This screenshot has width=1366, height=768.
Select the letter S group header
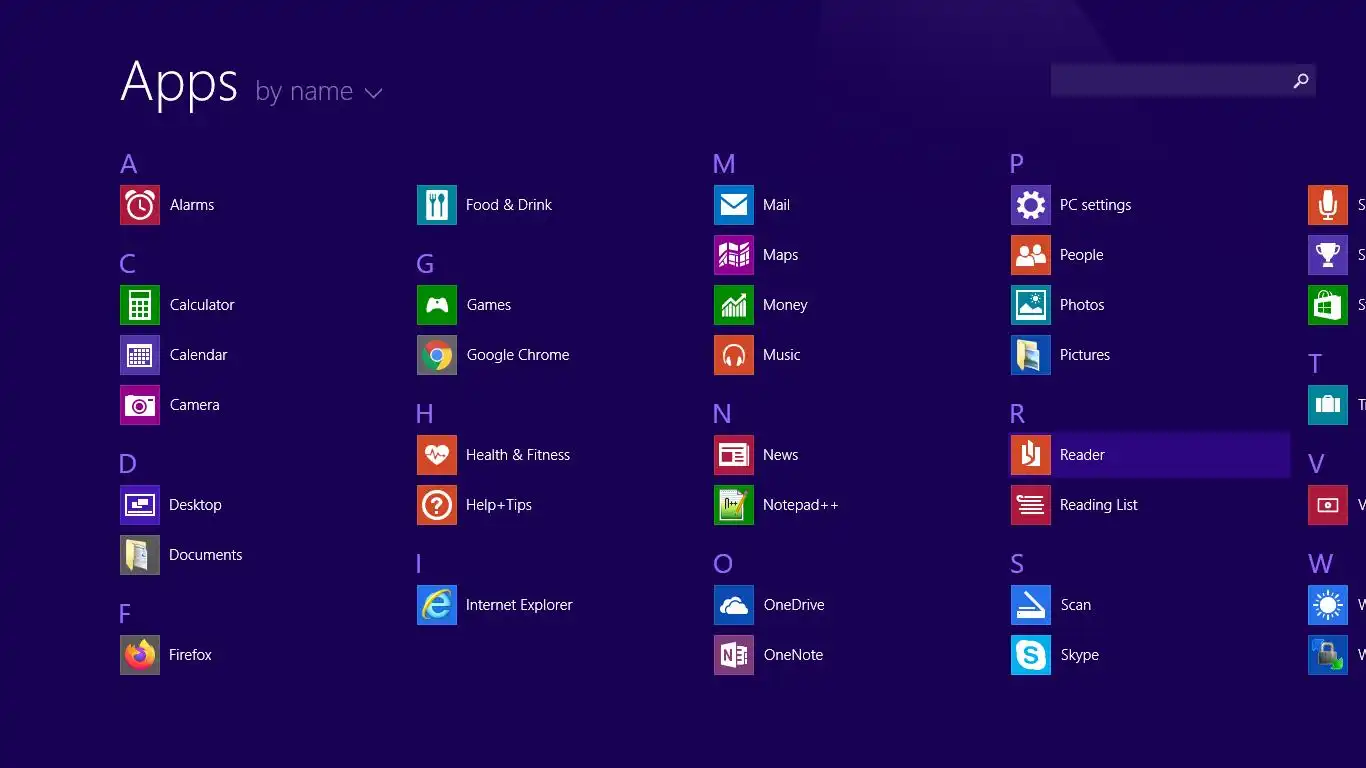(1017, 564)
